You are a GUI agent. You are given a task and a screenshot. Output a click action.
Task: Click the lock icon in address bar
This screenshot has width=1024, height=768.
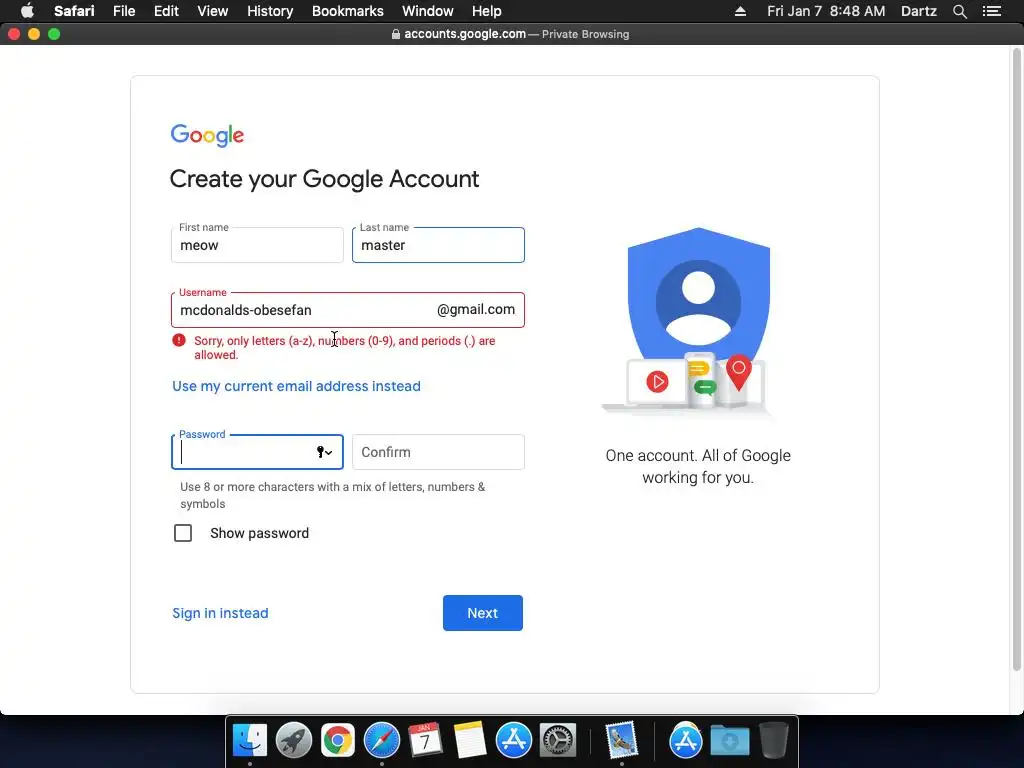396,34
